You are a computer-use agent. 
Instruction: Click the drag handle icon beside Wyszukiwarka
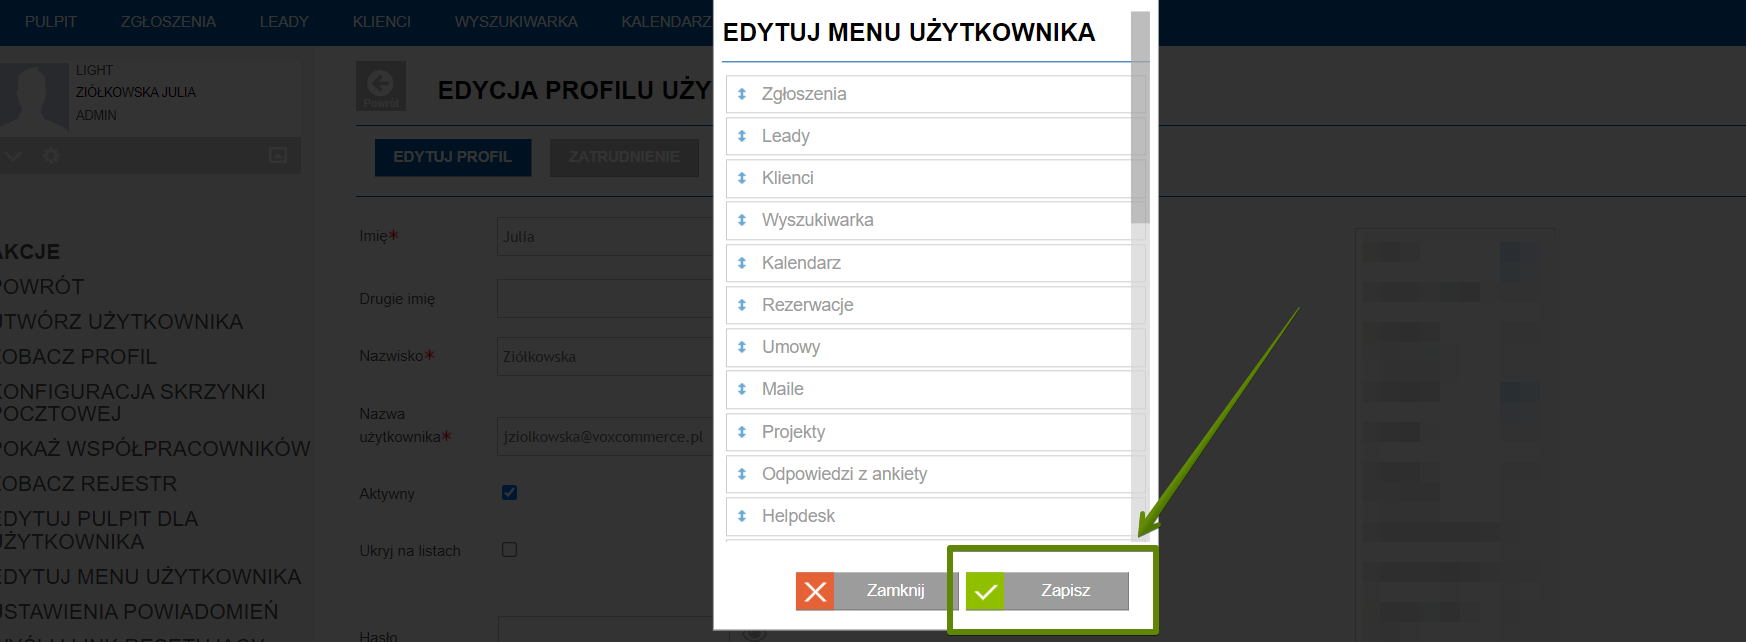pos(742,220)
